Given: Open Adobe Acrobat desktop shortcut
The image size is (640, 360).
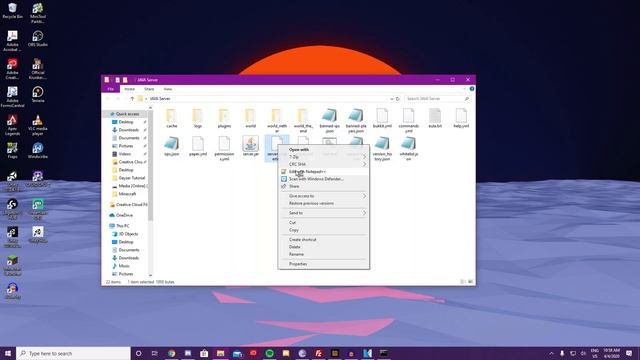Looking at the screenshot, I should point(12,41).
